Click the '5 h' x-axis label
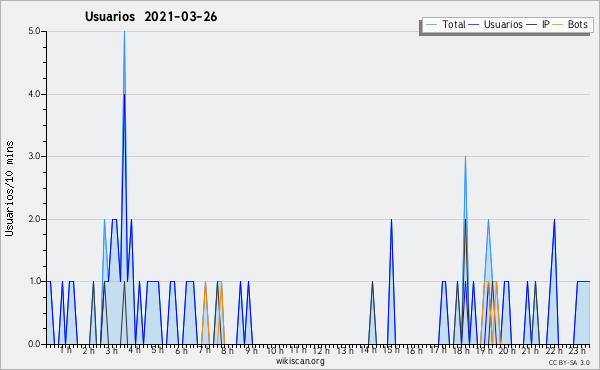Screen dimensions: 600x370 pyautogui.click(x=158, y=350)
